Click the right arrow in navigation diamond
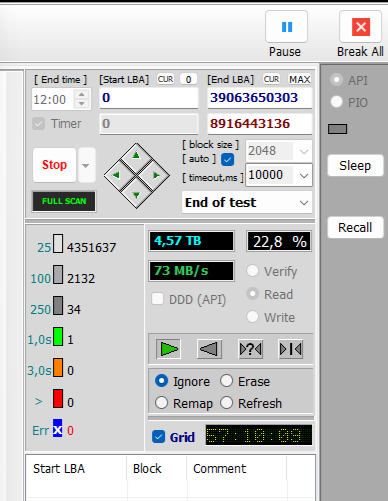The image size is (388, 501). pyautogui.click(x=156, y=175)
